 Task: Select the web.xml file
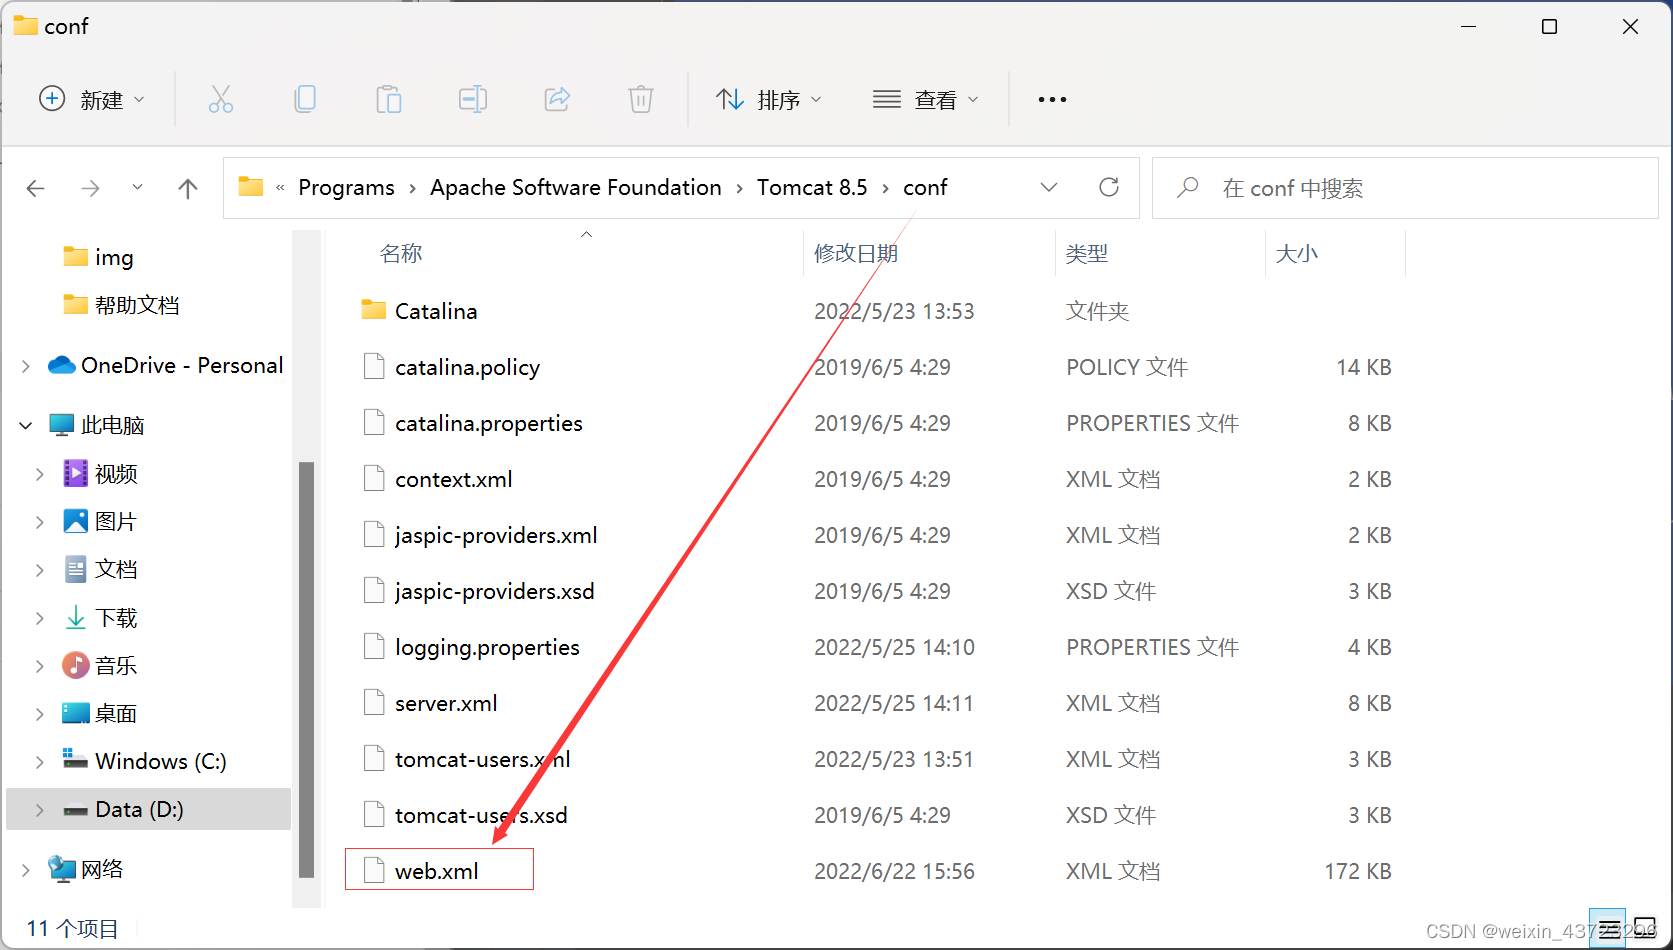click(437, 870)
